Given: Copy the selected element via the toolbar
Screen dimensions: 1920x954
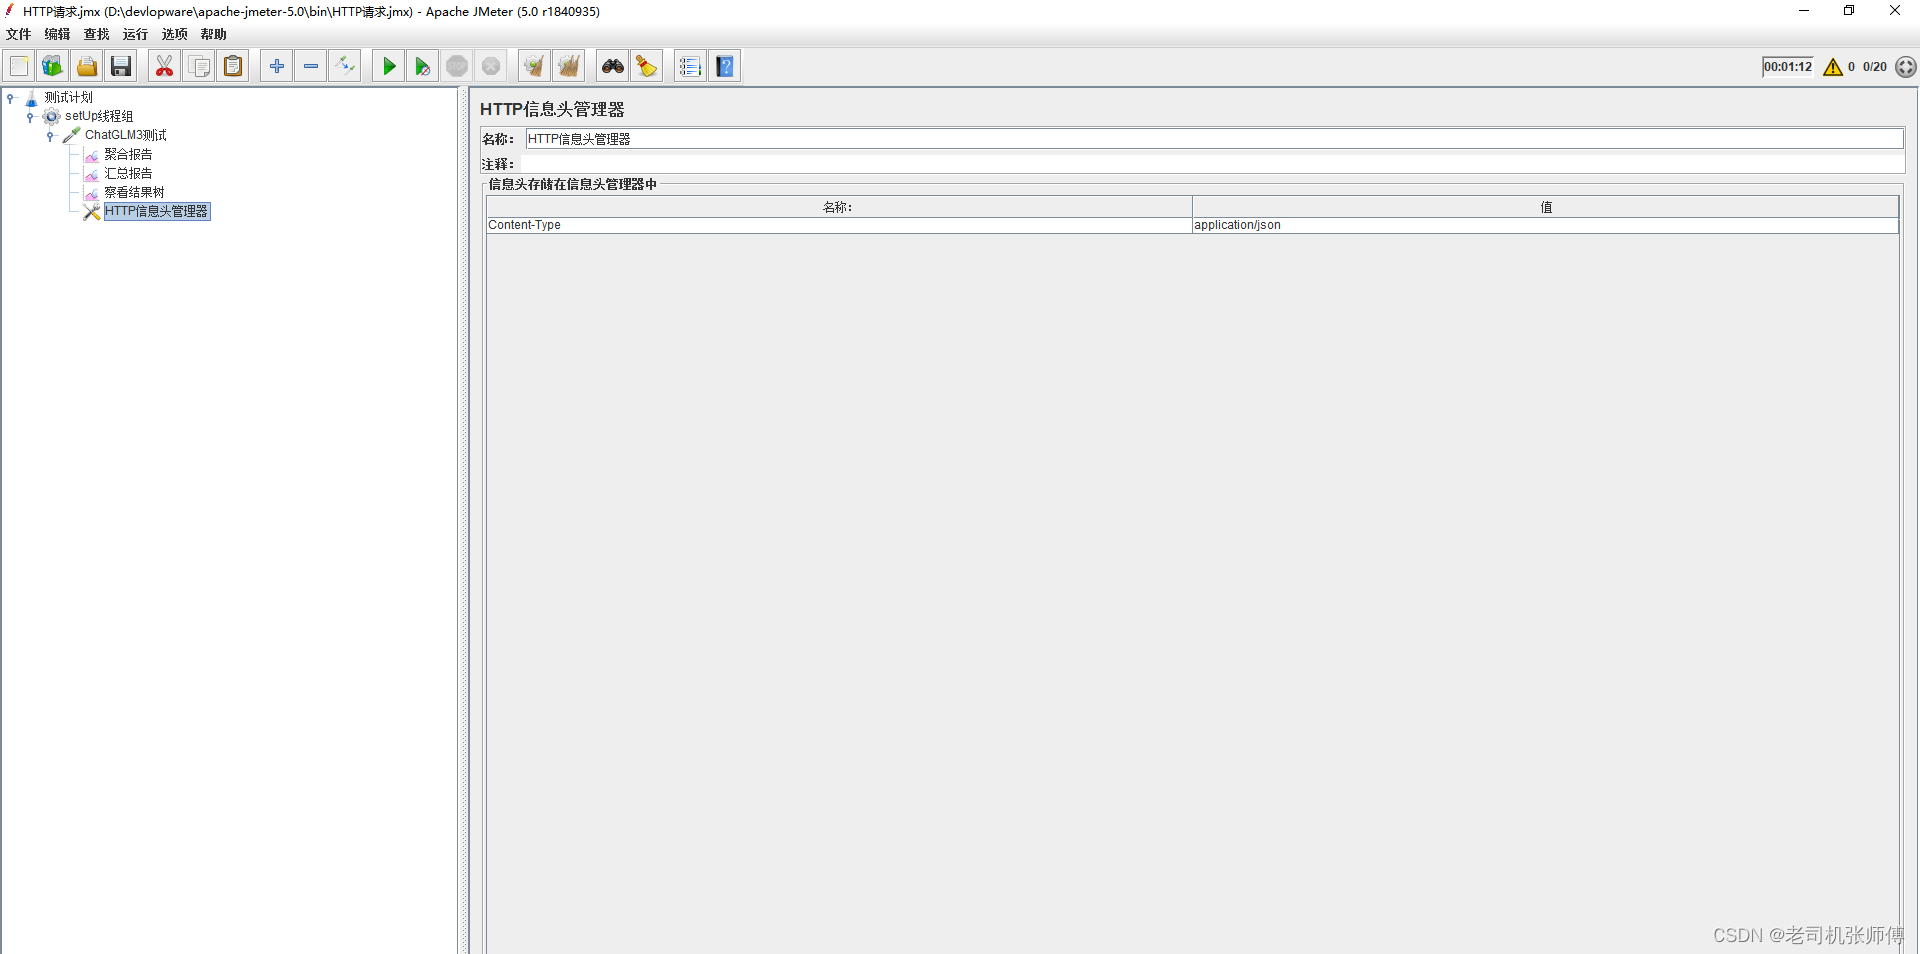Looking at the screenshot, I should click(199, 66).
